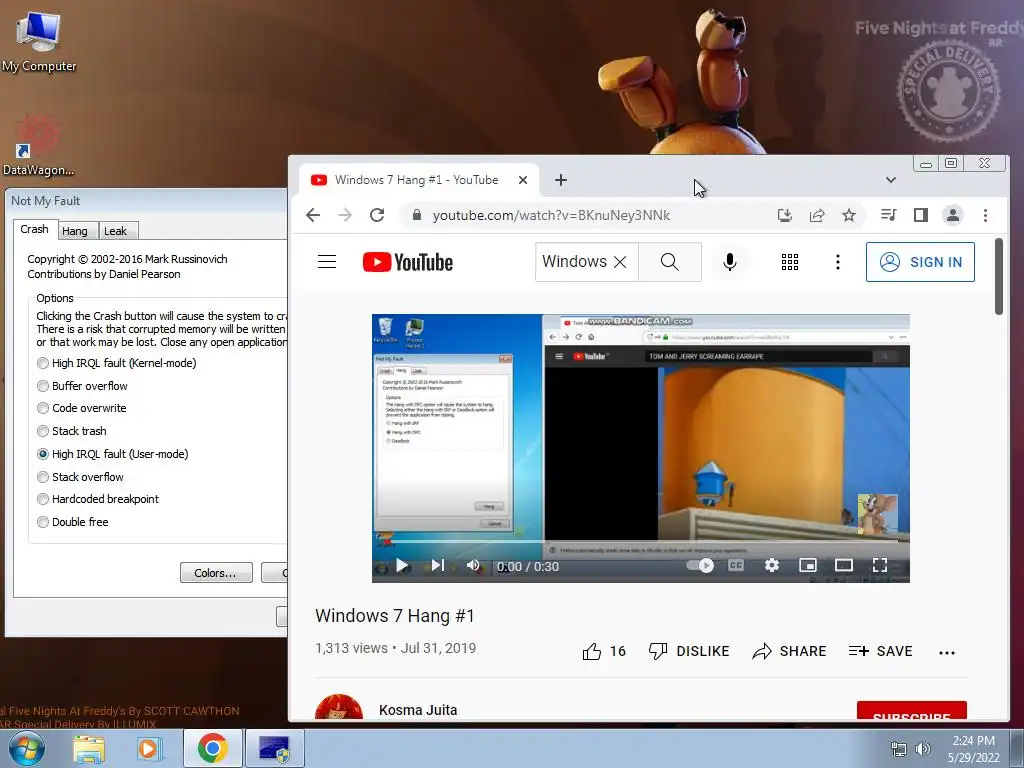Skip to next video
The height and width of the screenshot is (768, 1024).
[x=438, y=566]
